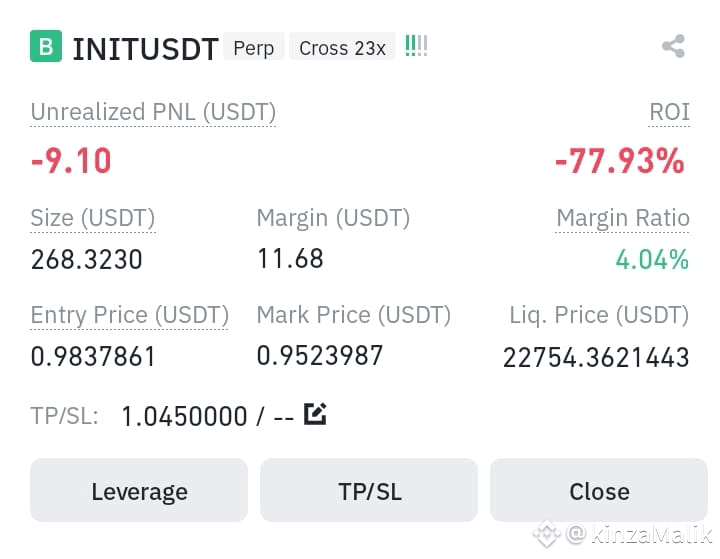The height and width of the screenshot is (559, 720).
Task: Close the INITUSDT position
Action: (x=599, y=490)
